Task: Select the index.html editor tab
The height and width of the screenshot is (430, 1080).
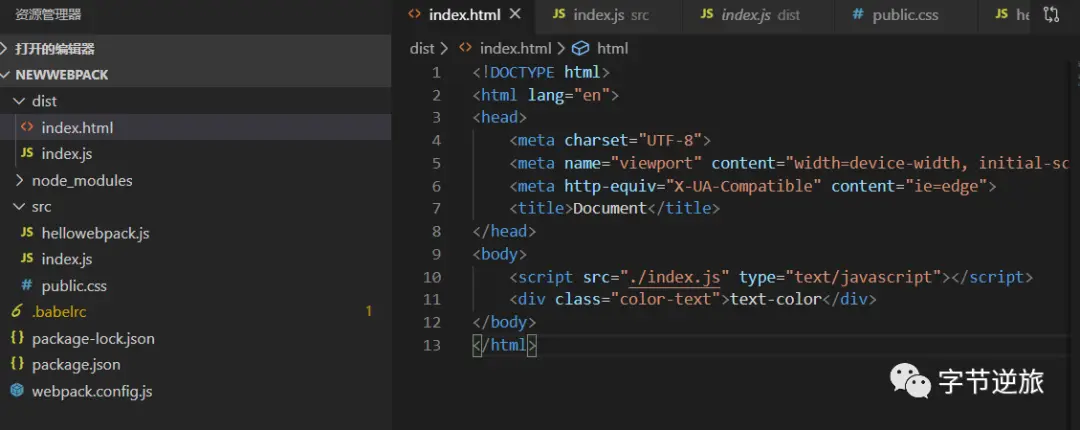Action: pos(464,15)
